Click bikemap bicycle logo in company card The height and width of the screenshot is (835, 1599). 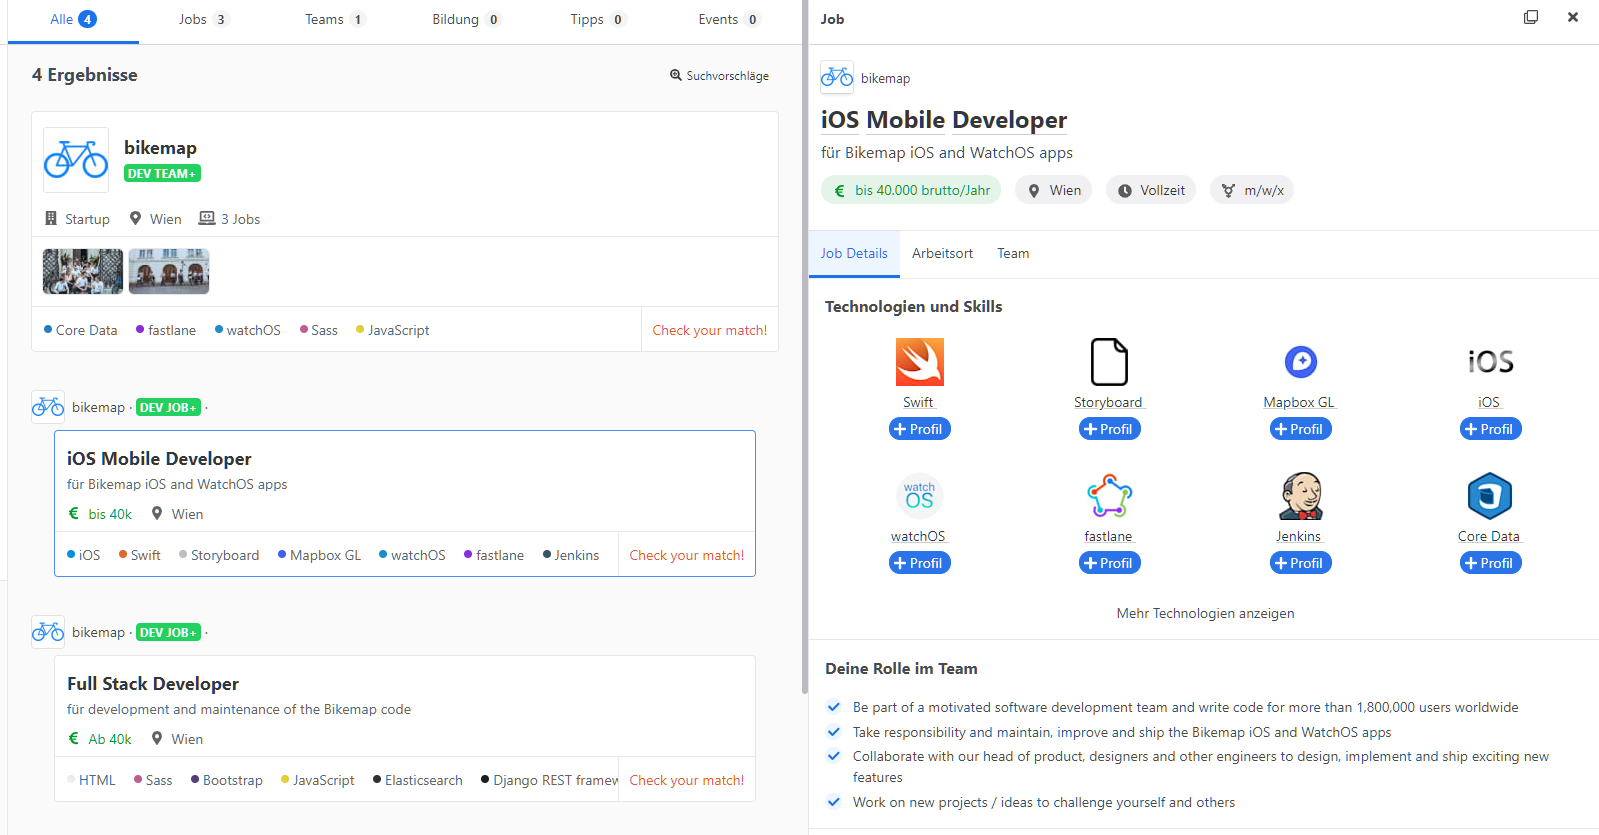tap(76, 160)
